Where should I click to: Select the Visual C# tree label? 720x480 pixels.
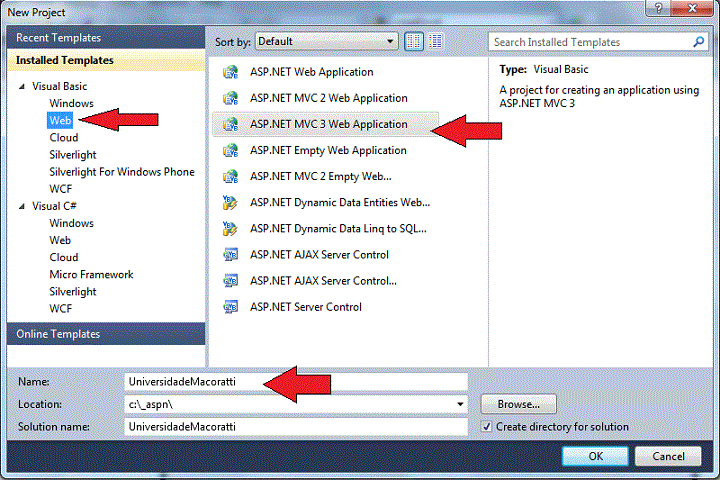[x=54, y=206]
